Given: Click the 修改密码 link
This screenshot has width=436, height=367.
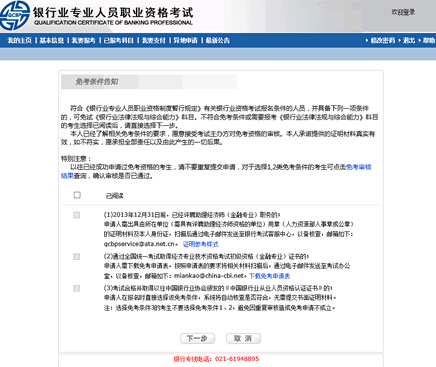Looking at the screenshot, I should (383, 41).
